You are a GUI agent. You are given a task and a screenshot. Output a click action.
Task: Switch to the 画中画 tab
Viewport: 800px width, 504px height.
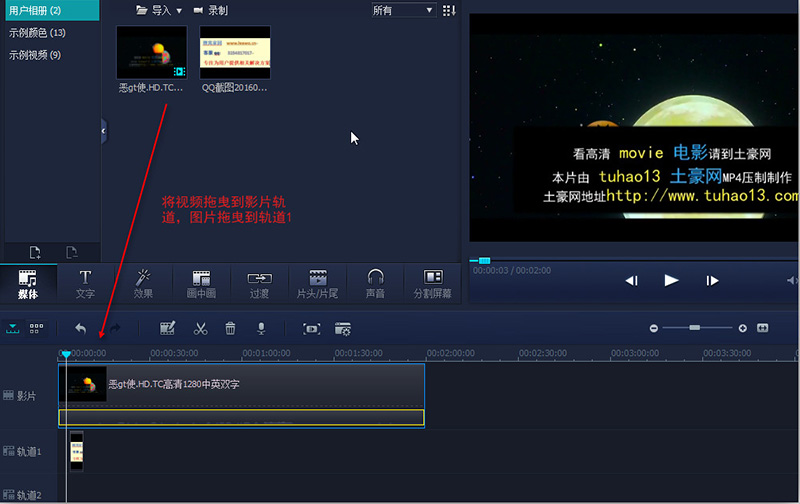[201, 284]
